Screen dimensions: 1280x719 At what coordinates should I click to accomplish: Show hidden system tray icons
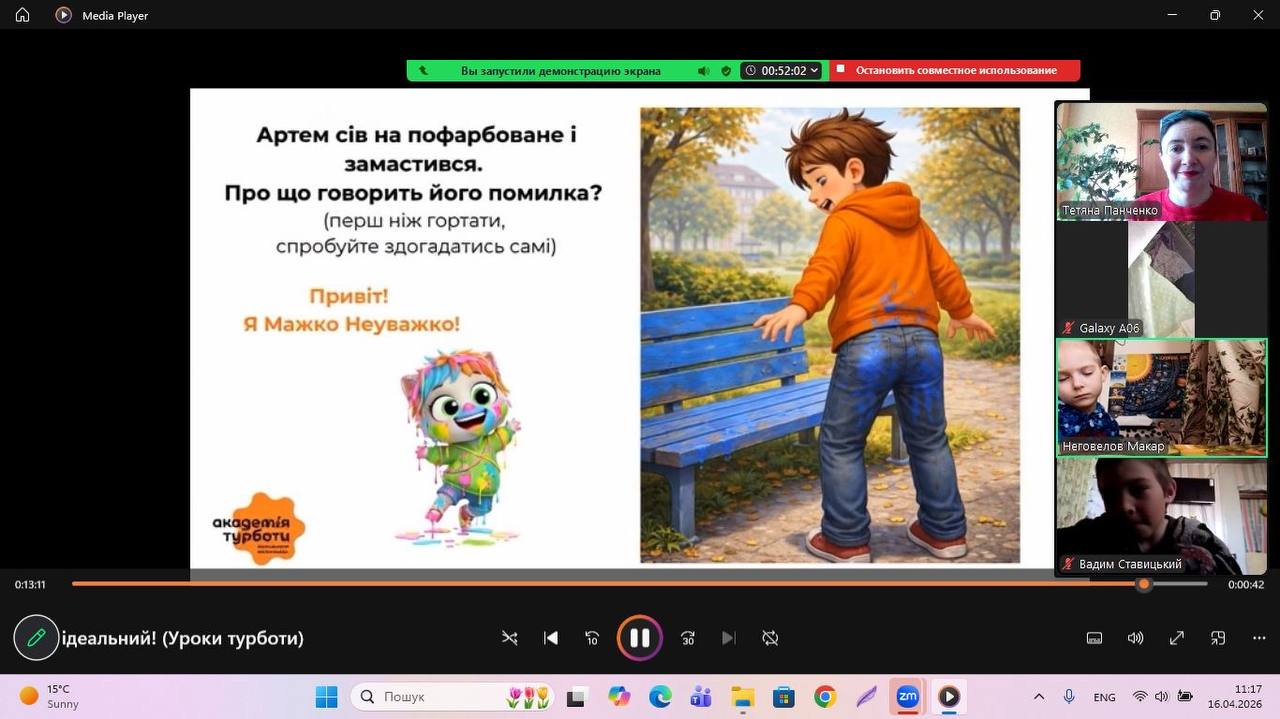1039,697
